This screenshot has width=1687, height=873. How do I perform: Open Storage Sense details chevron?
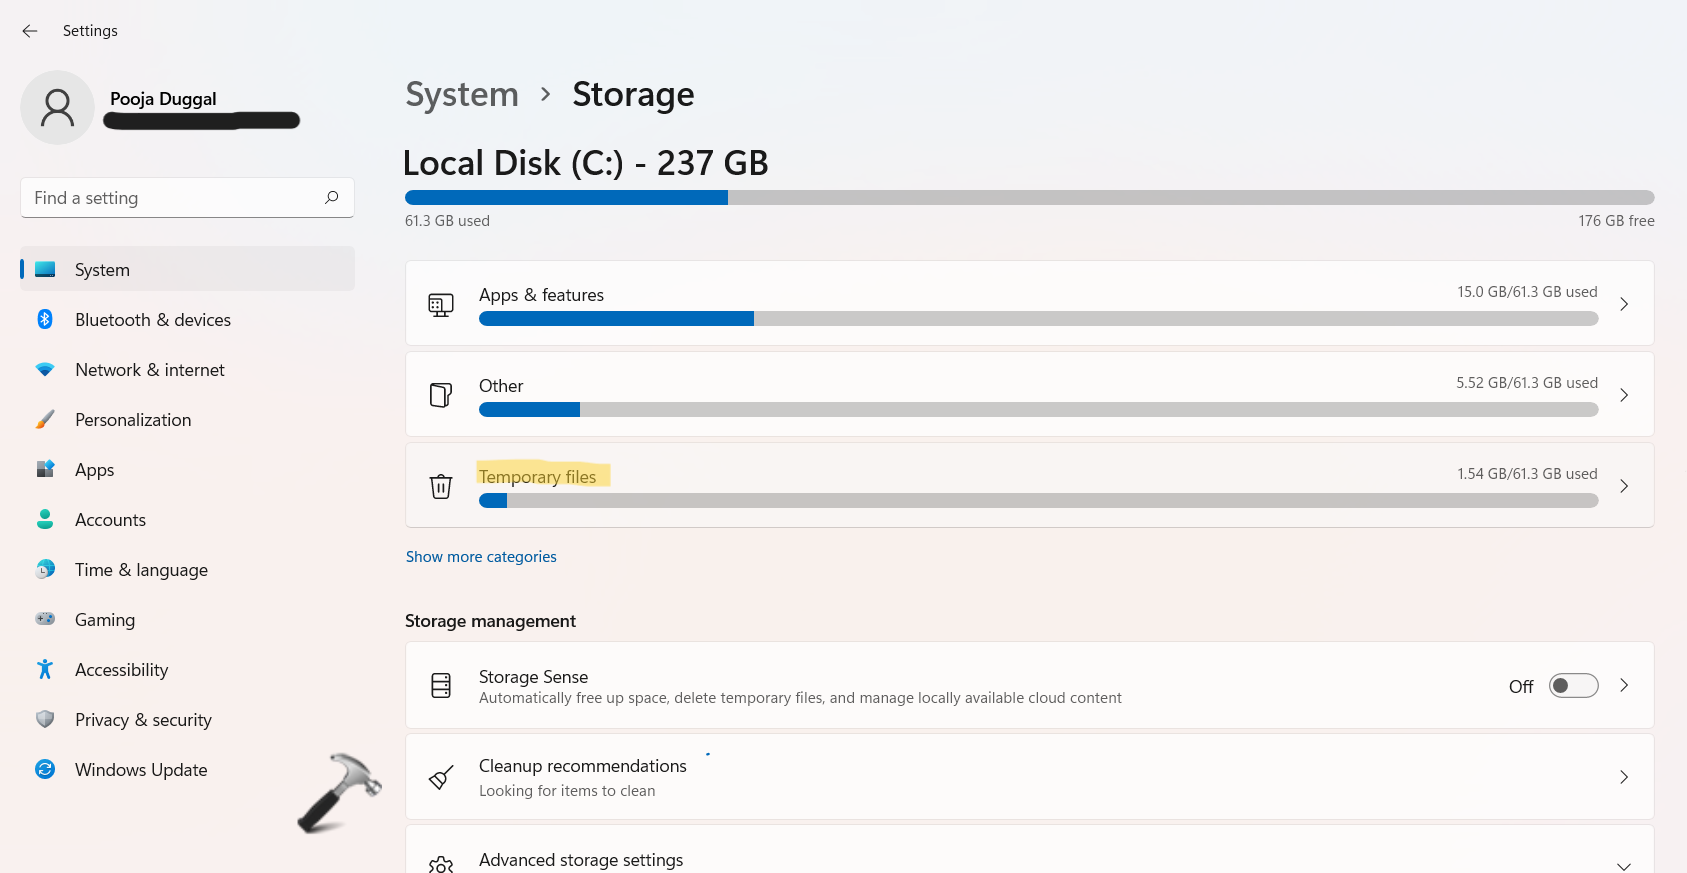click(1624, 685)
